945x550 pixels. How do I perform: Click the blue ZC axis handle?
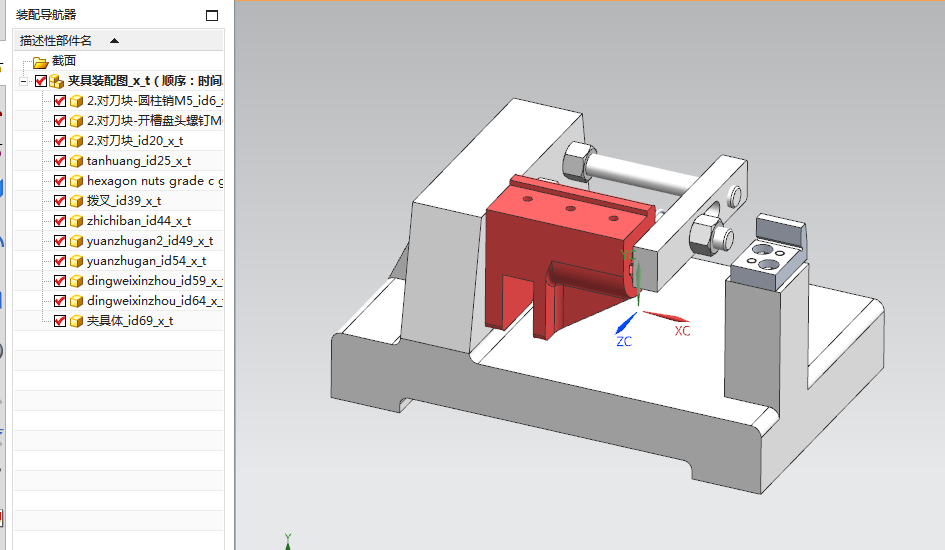(625, 323)
